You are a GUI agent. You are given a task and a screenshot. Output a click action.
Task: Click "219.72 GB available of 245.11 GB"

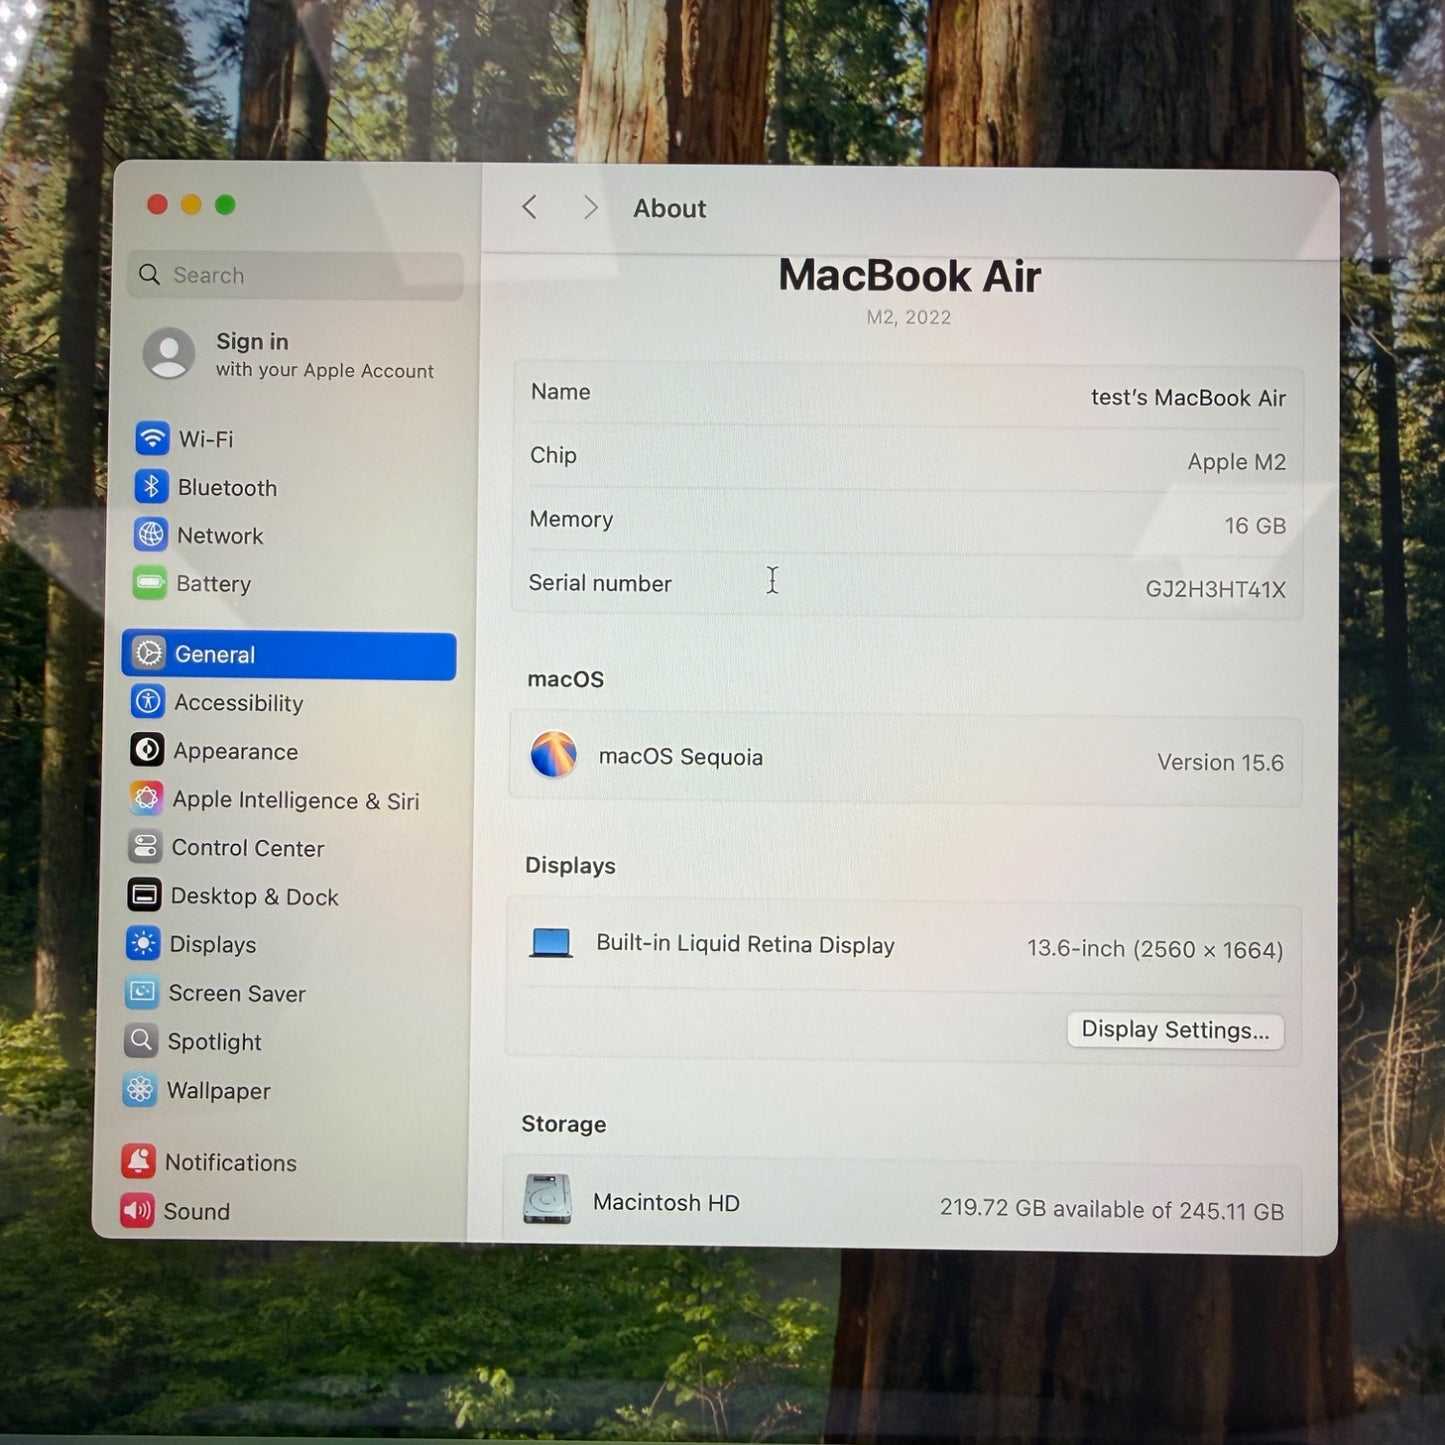[1112, 1210]
